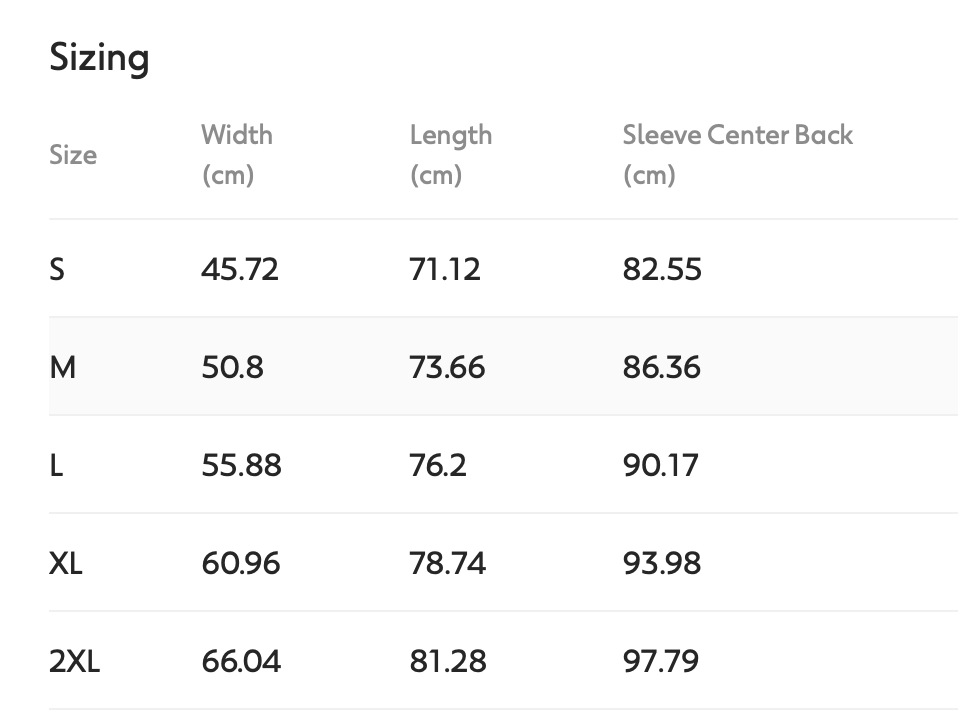
Task: Click the 81.28 length cell
Action: click(x=447, y=661)
